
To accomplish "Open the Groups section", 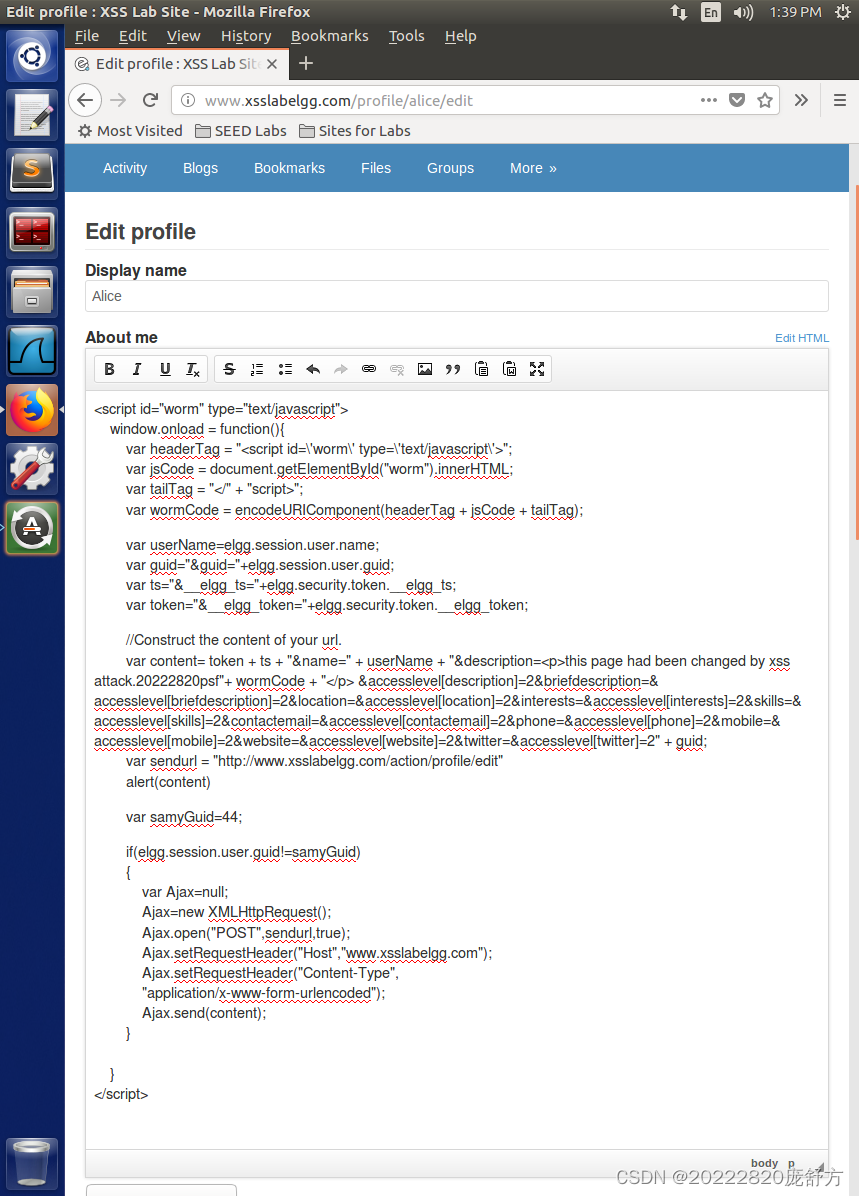I will pyautogui.click(x=450, y=168).
